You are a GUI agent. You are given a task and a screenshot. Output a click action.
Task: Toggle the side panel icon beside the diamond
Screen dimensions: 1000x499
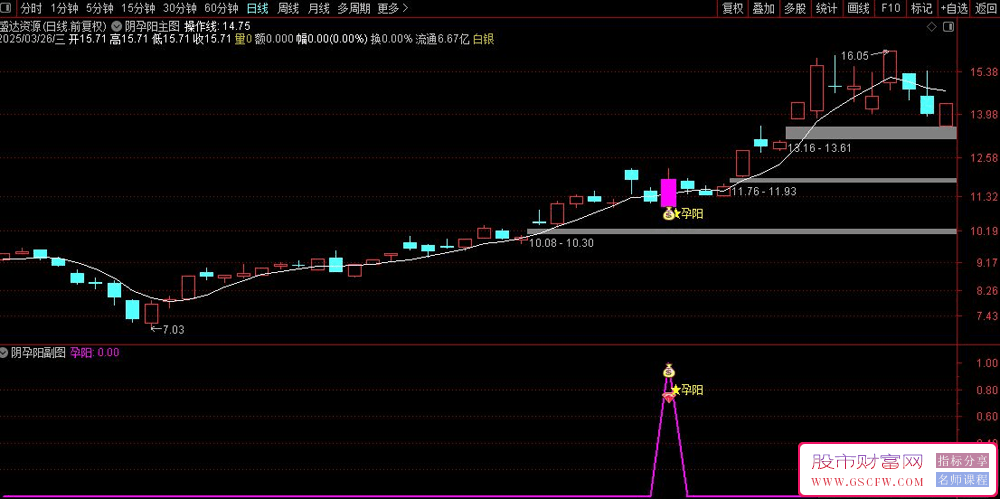point(948,27)
